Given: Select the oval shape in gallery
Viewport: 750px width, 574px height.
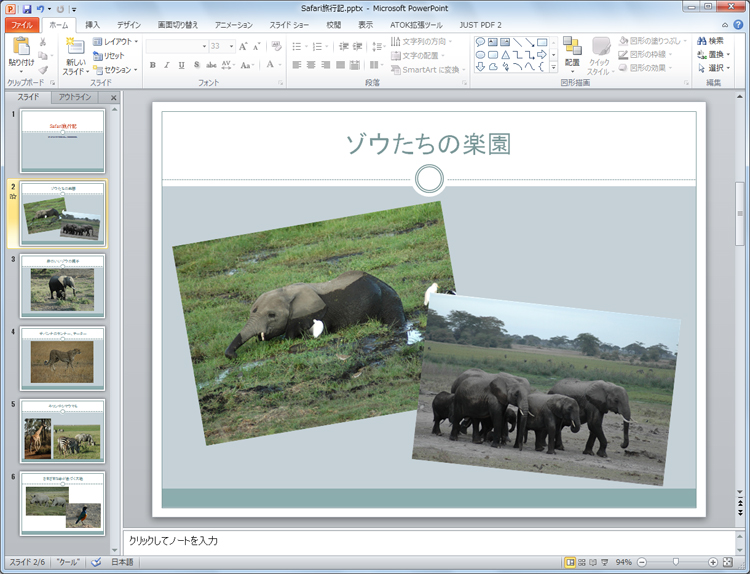Looking at the screenshot, I should pos(480,55).
